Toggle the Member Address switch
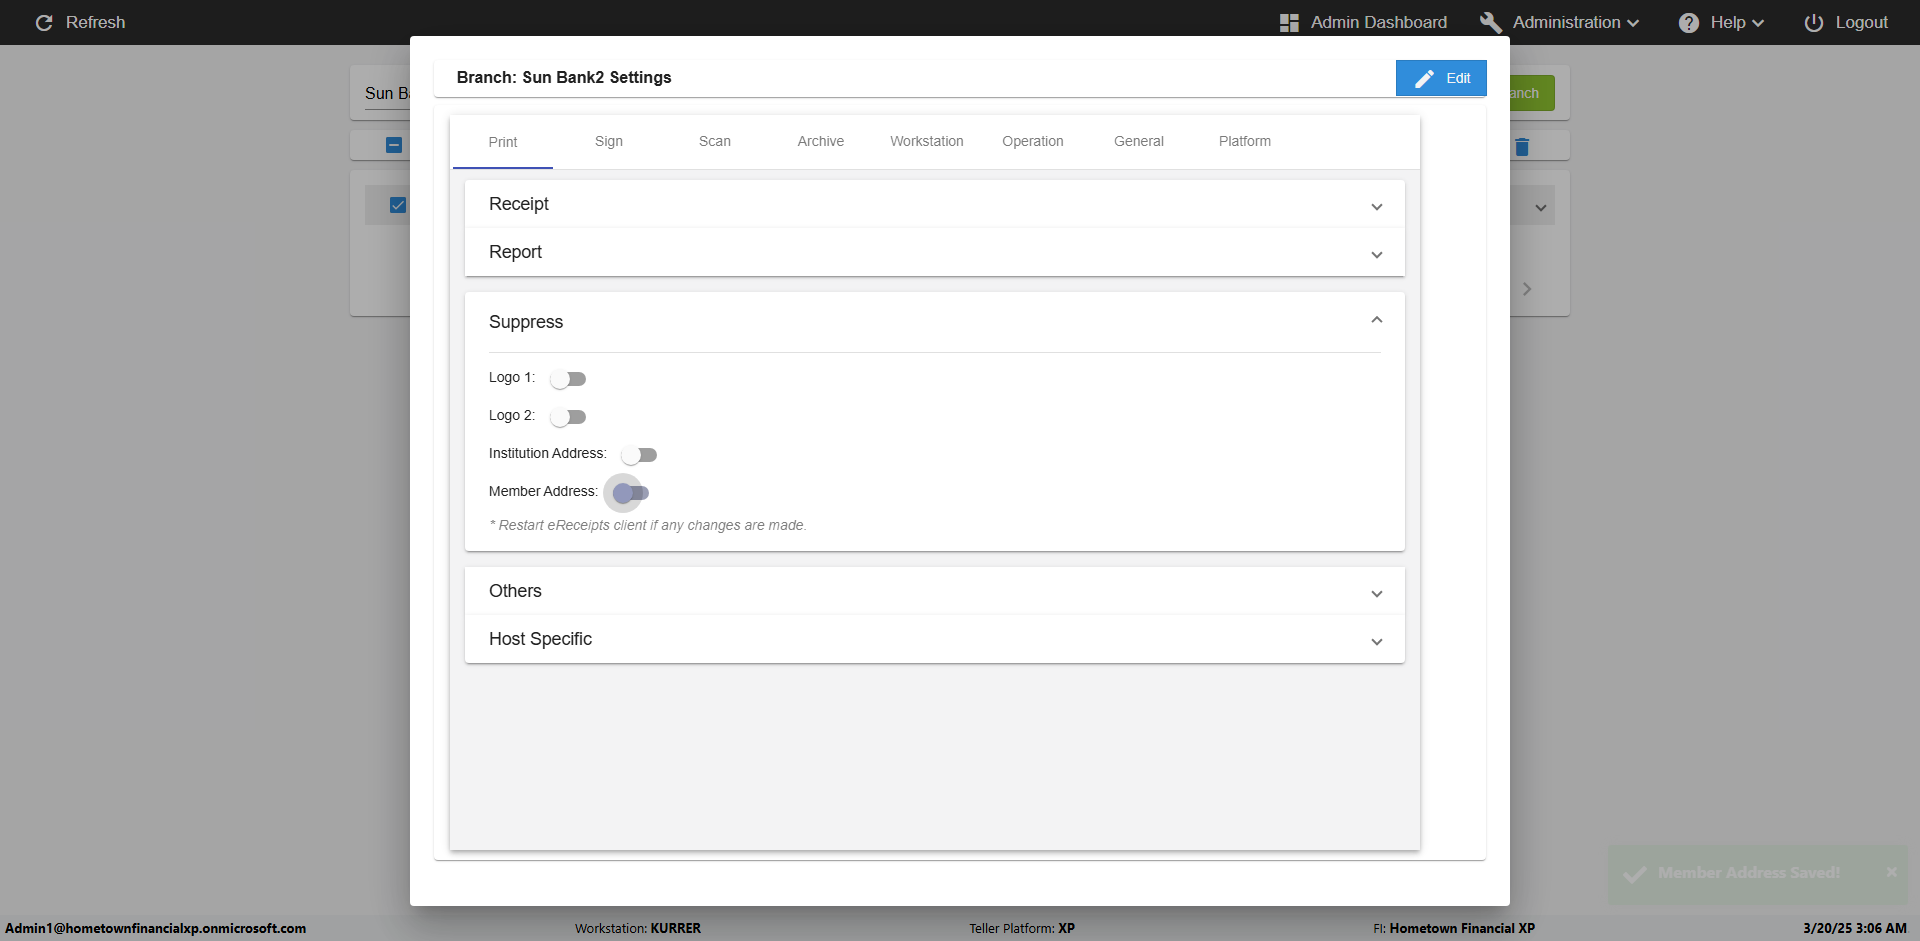The width and height of the screenshot is (1920, 941). coord(630,493)
